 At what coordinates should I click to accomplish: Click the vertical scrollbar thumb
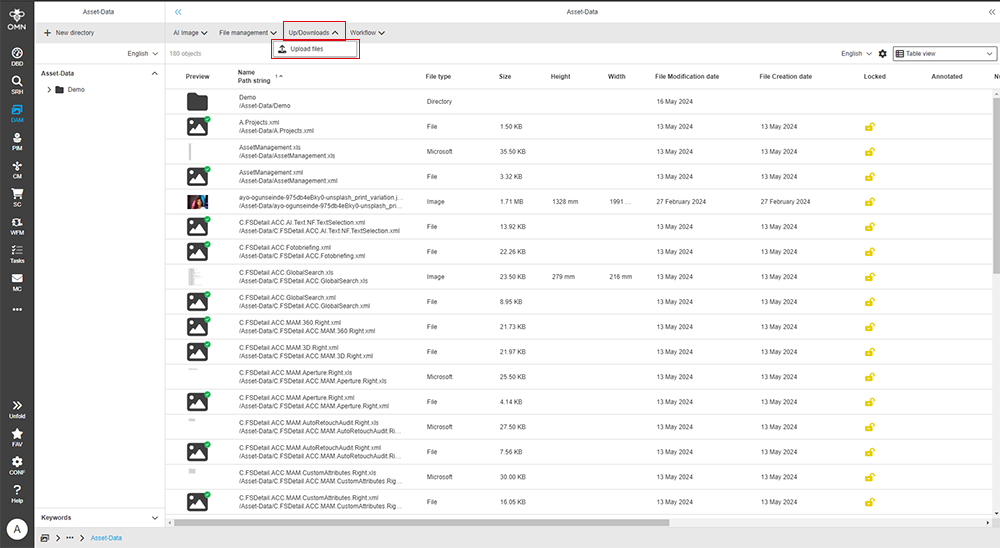pos(996,185)
